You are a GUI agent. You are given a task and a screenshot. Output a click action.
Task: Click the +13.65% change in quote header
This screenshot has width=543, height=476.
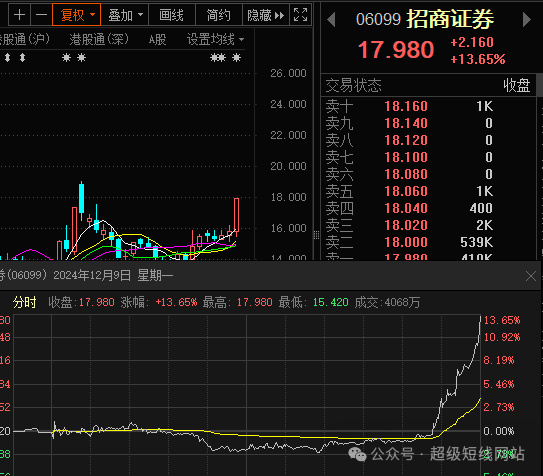point(478,59)
